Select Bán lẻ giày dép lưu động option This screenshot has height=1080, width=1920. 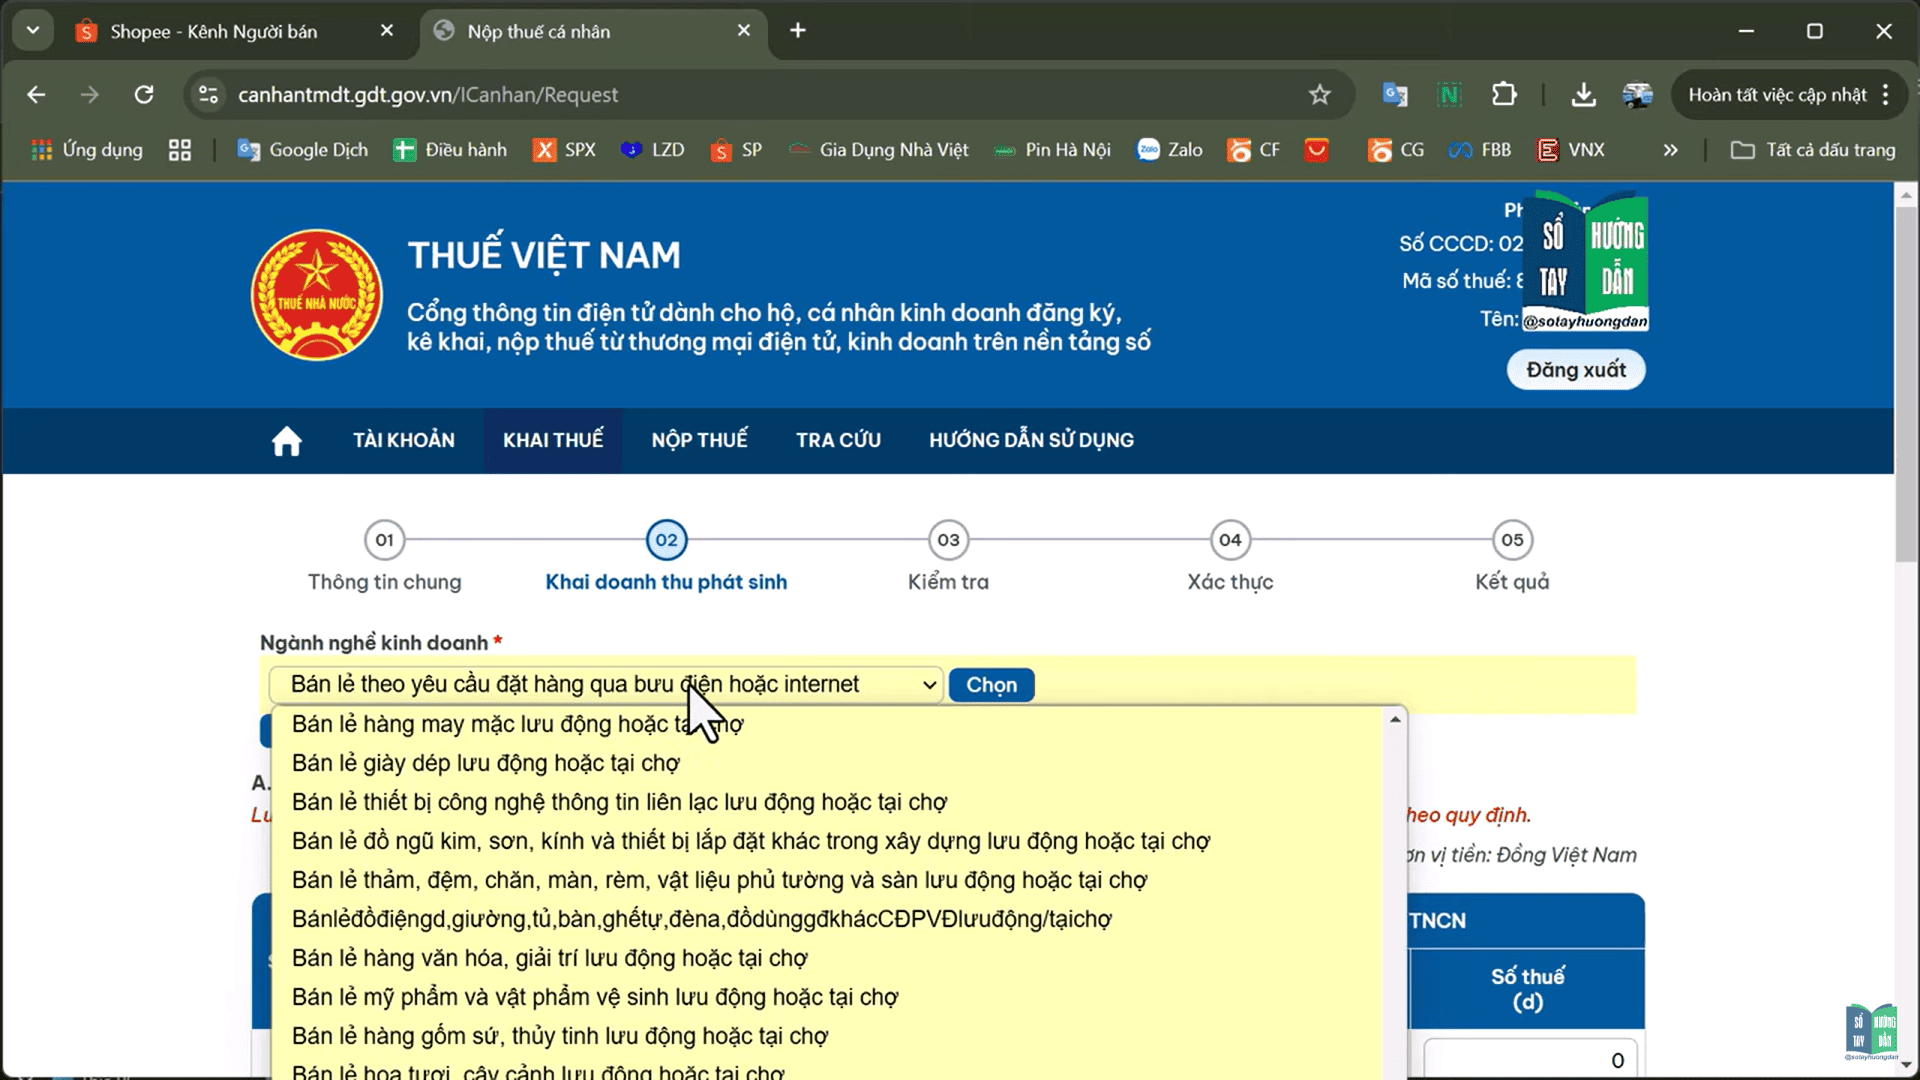tap(827, 763)
